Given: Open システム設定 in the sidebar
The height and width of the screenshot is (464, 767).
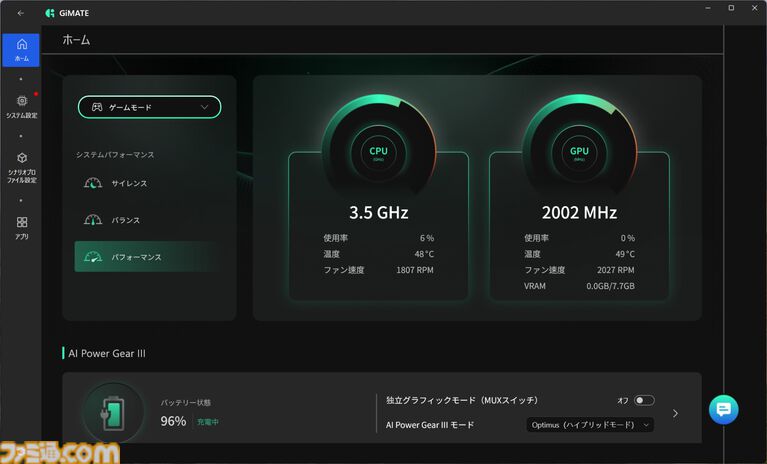Looking at the screenshot, I should click(21, 107).
